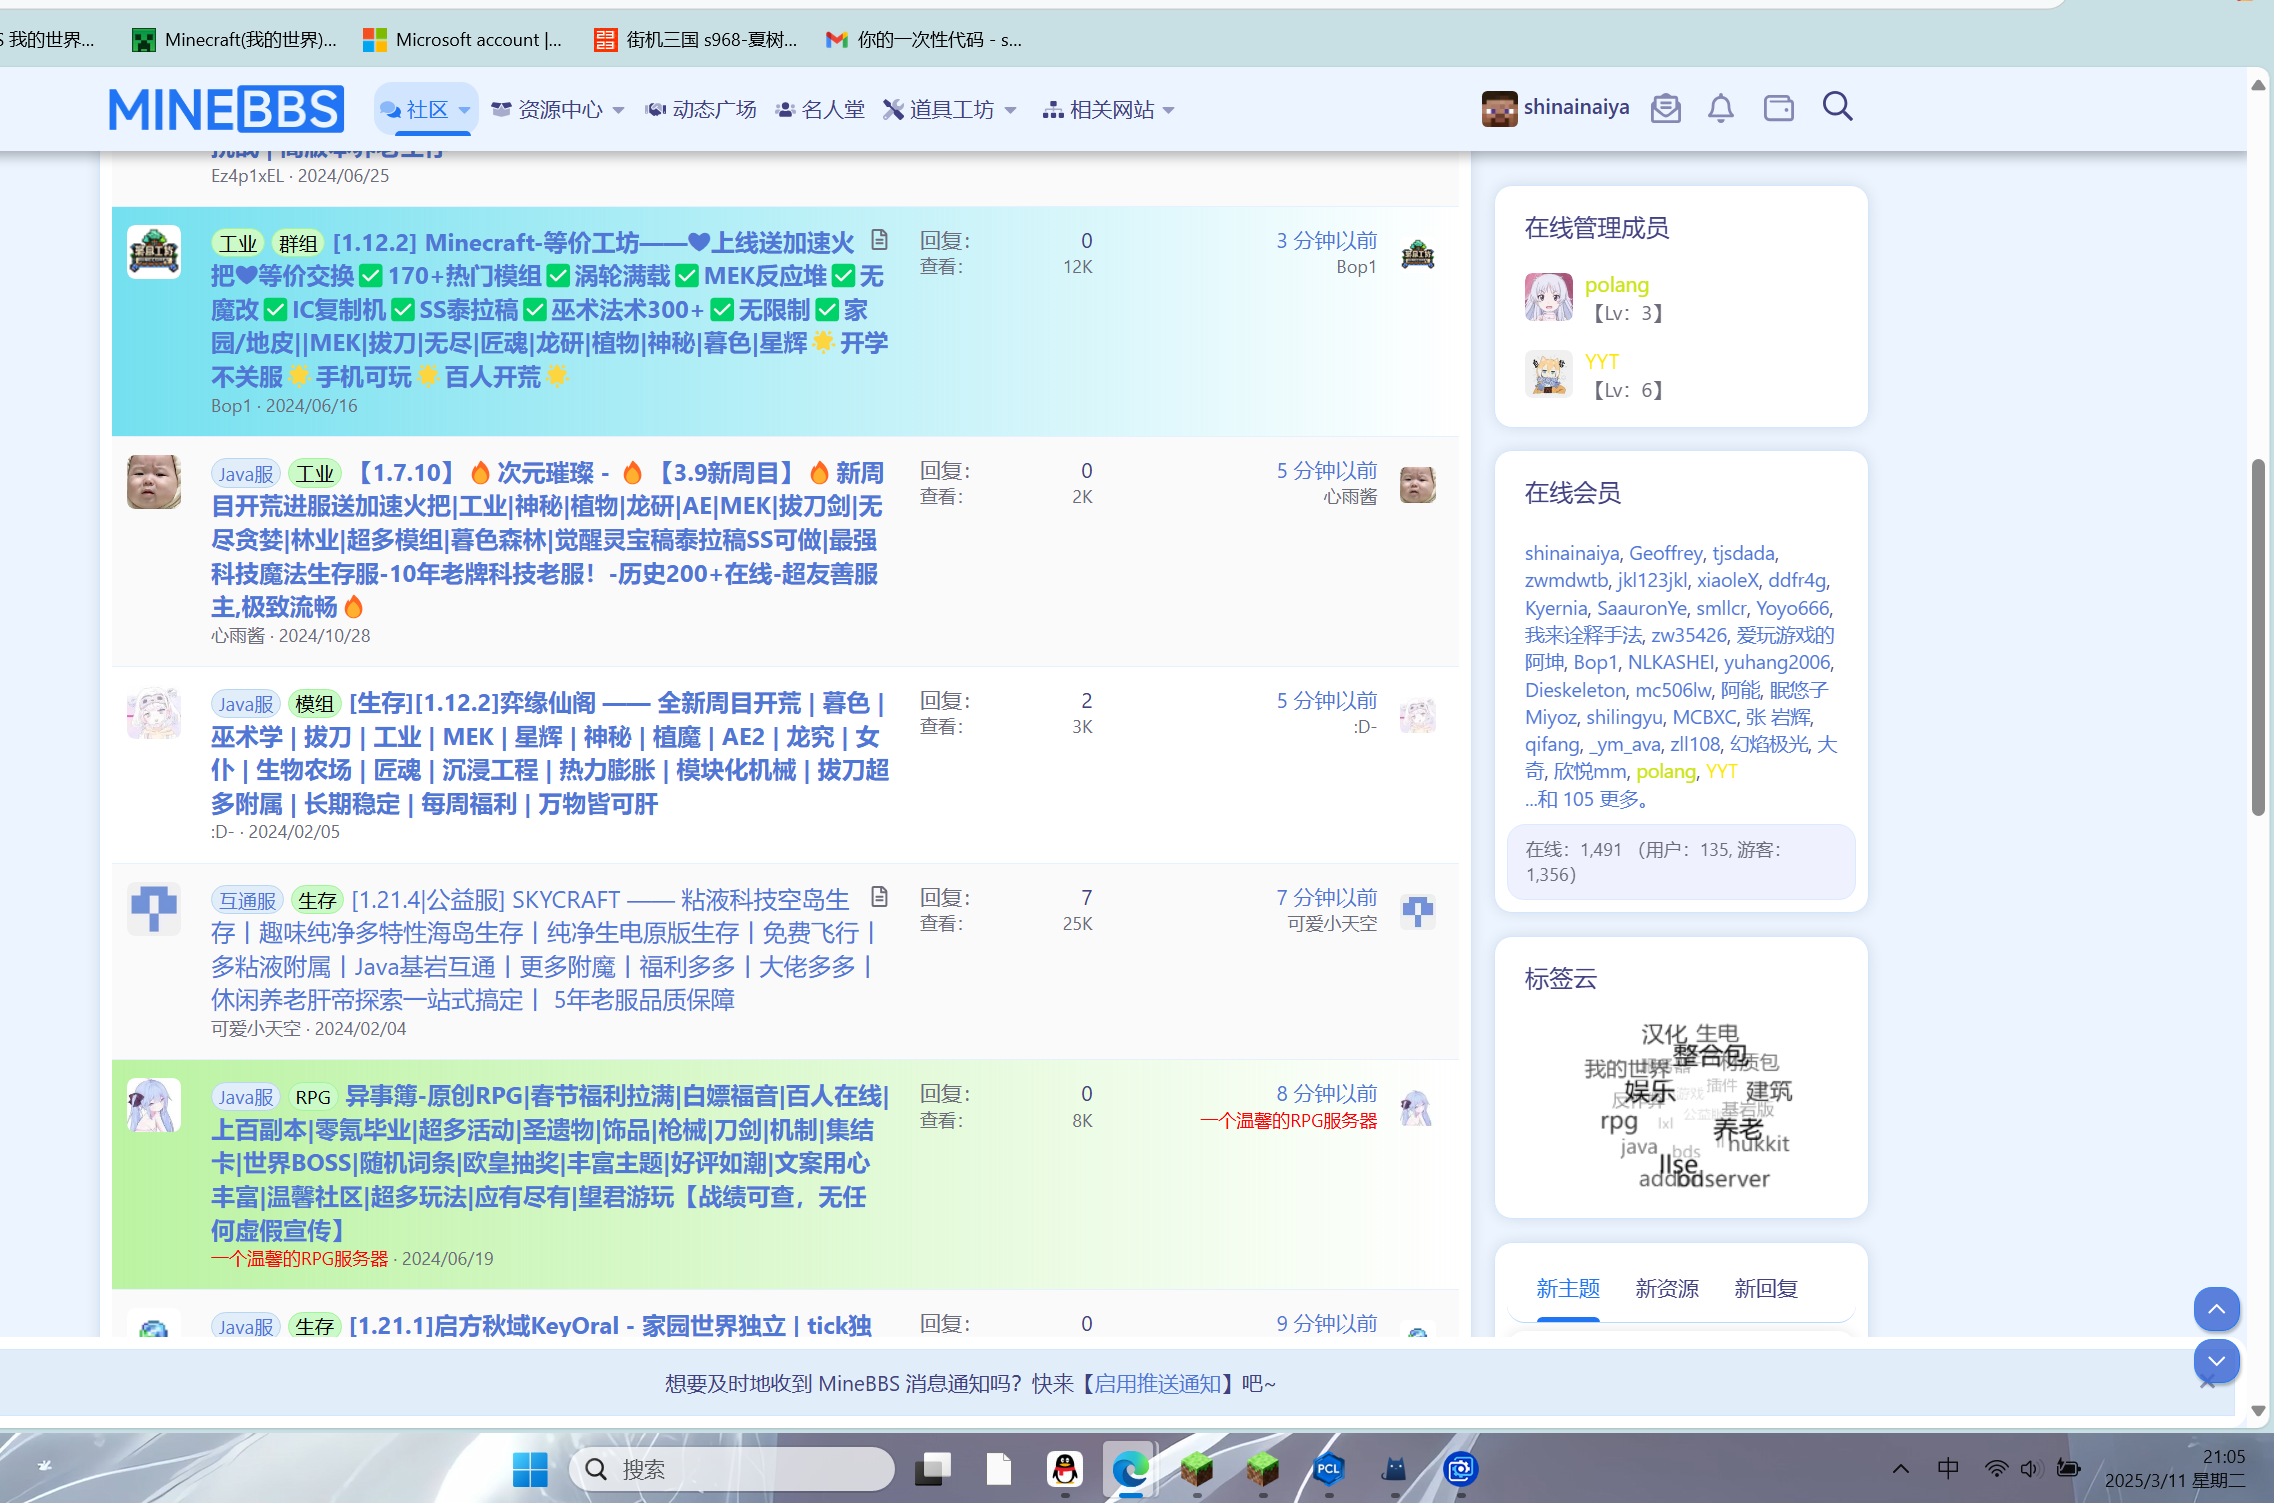Image resolution: width=2274 pixels, height=1503 pixels.
Task: Open the site search magnifier
Action: 1838,106
